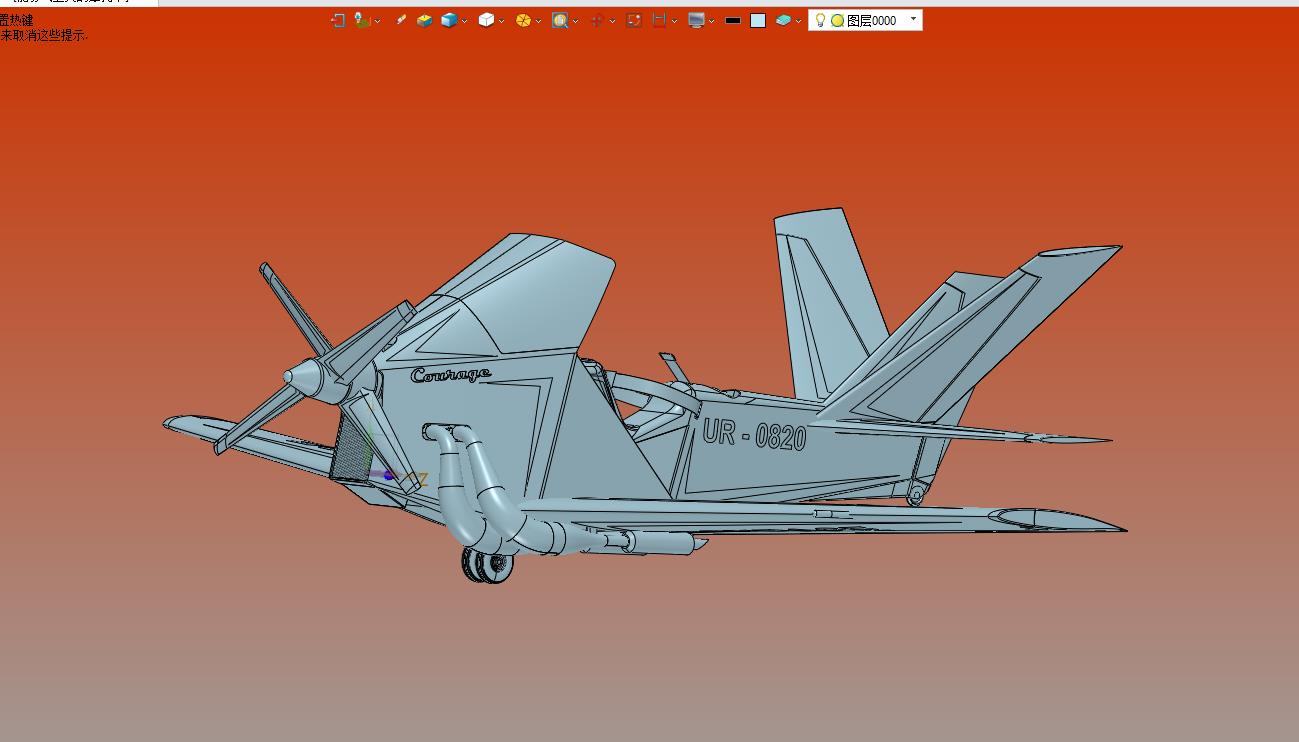Select the small brush toolbar icon
Viewport: 1299px width, 742px height.
tap(401, 19)
